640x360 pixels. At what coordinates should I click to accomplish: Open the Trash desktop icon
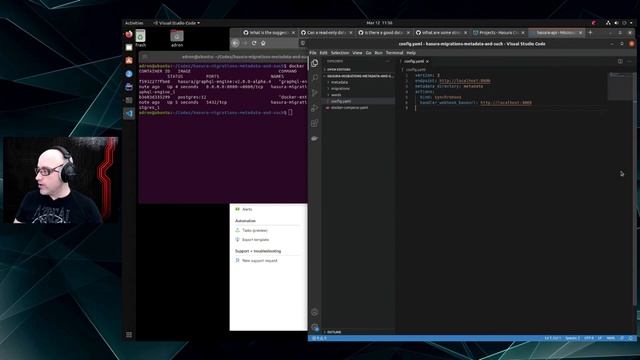tap(140, 38)
